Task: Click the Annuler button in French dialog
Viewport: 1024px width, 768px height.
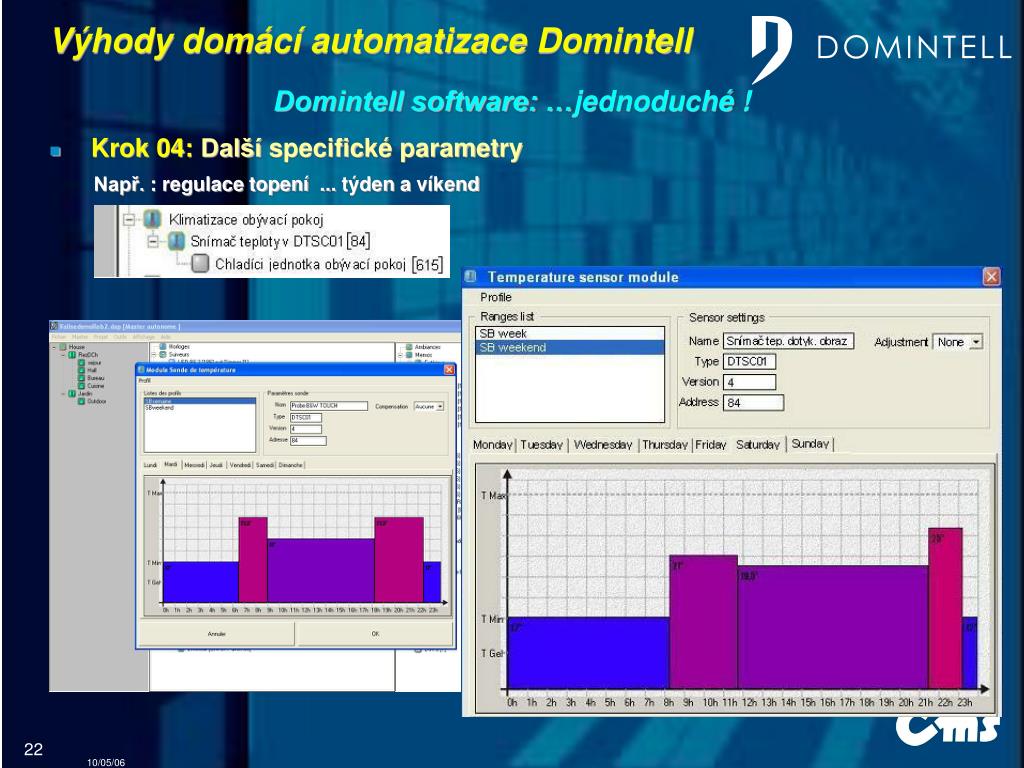Action: coord(216,633)
